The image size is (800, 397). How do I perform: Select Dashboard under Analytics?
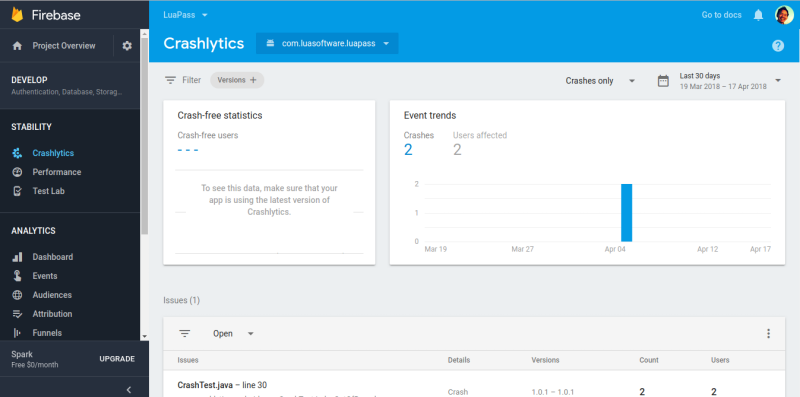pyautogui.click(x=53, y=257)
